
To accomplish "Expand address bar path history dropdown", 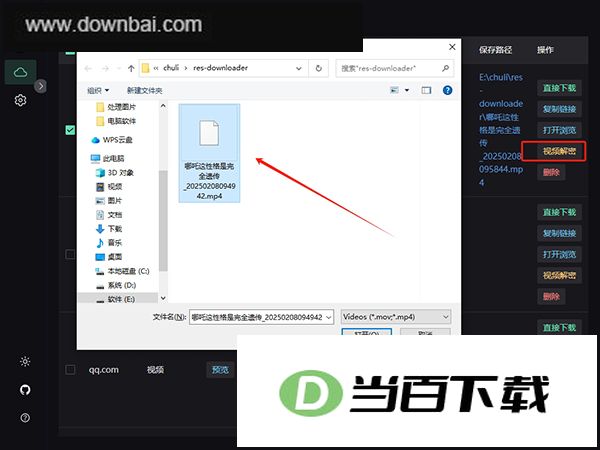I will (x=298, y=68).
